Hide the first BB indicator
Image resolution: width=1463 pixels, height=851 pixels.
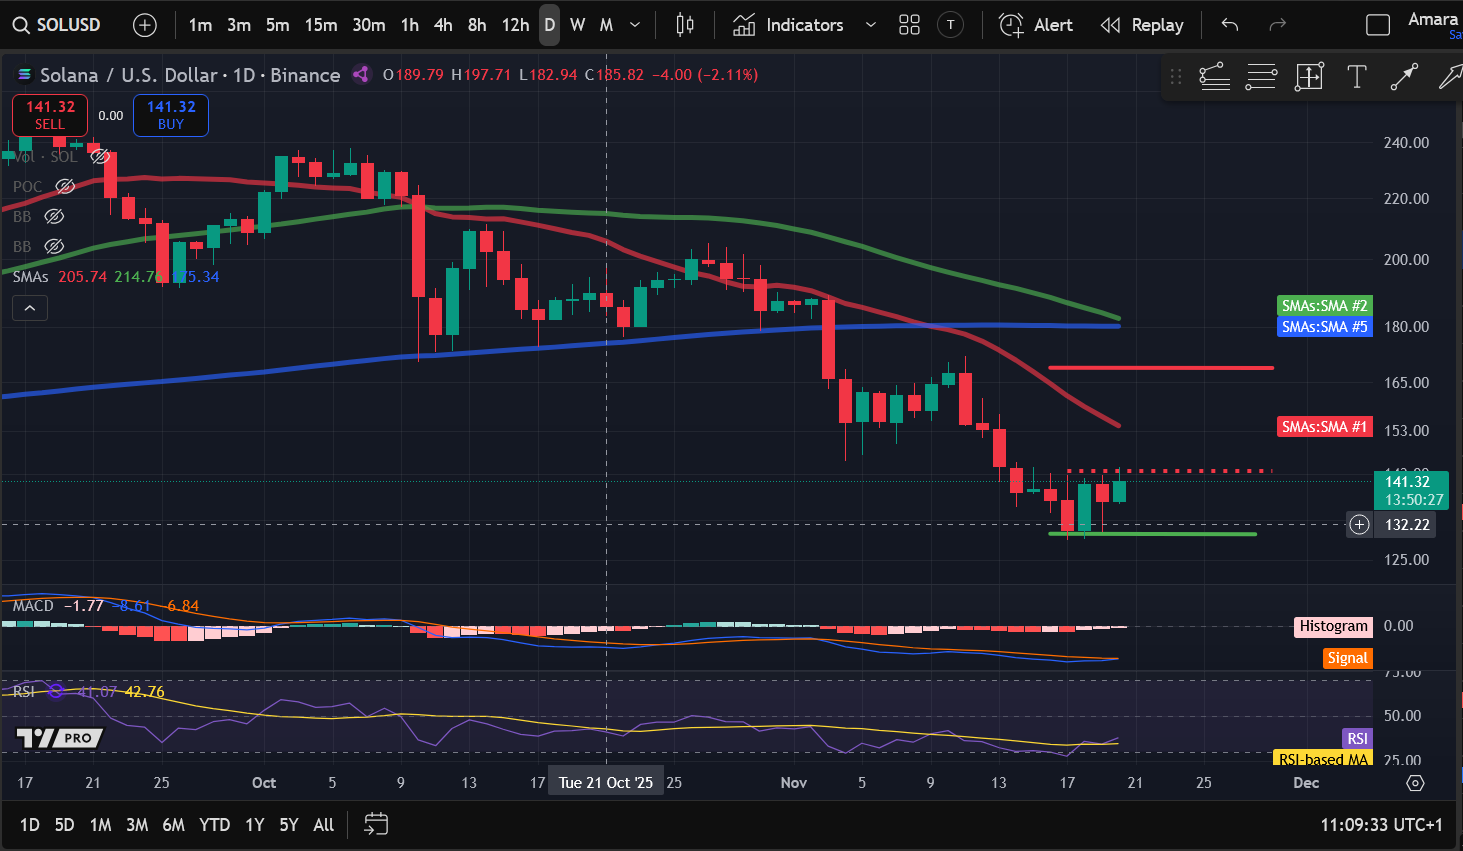(54, 216)
